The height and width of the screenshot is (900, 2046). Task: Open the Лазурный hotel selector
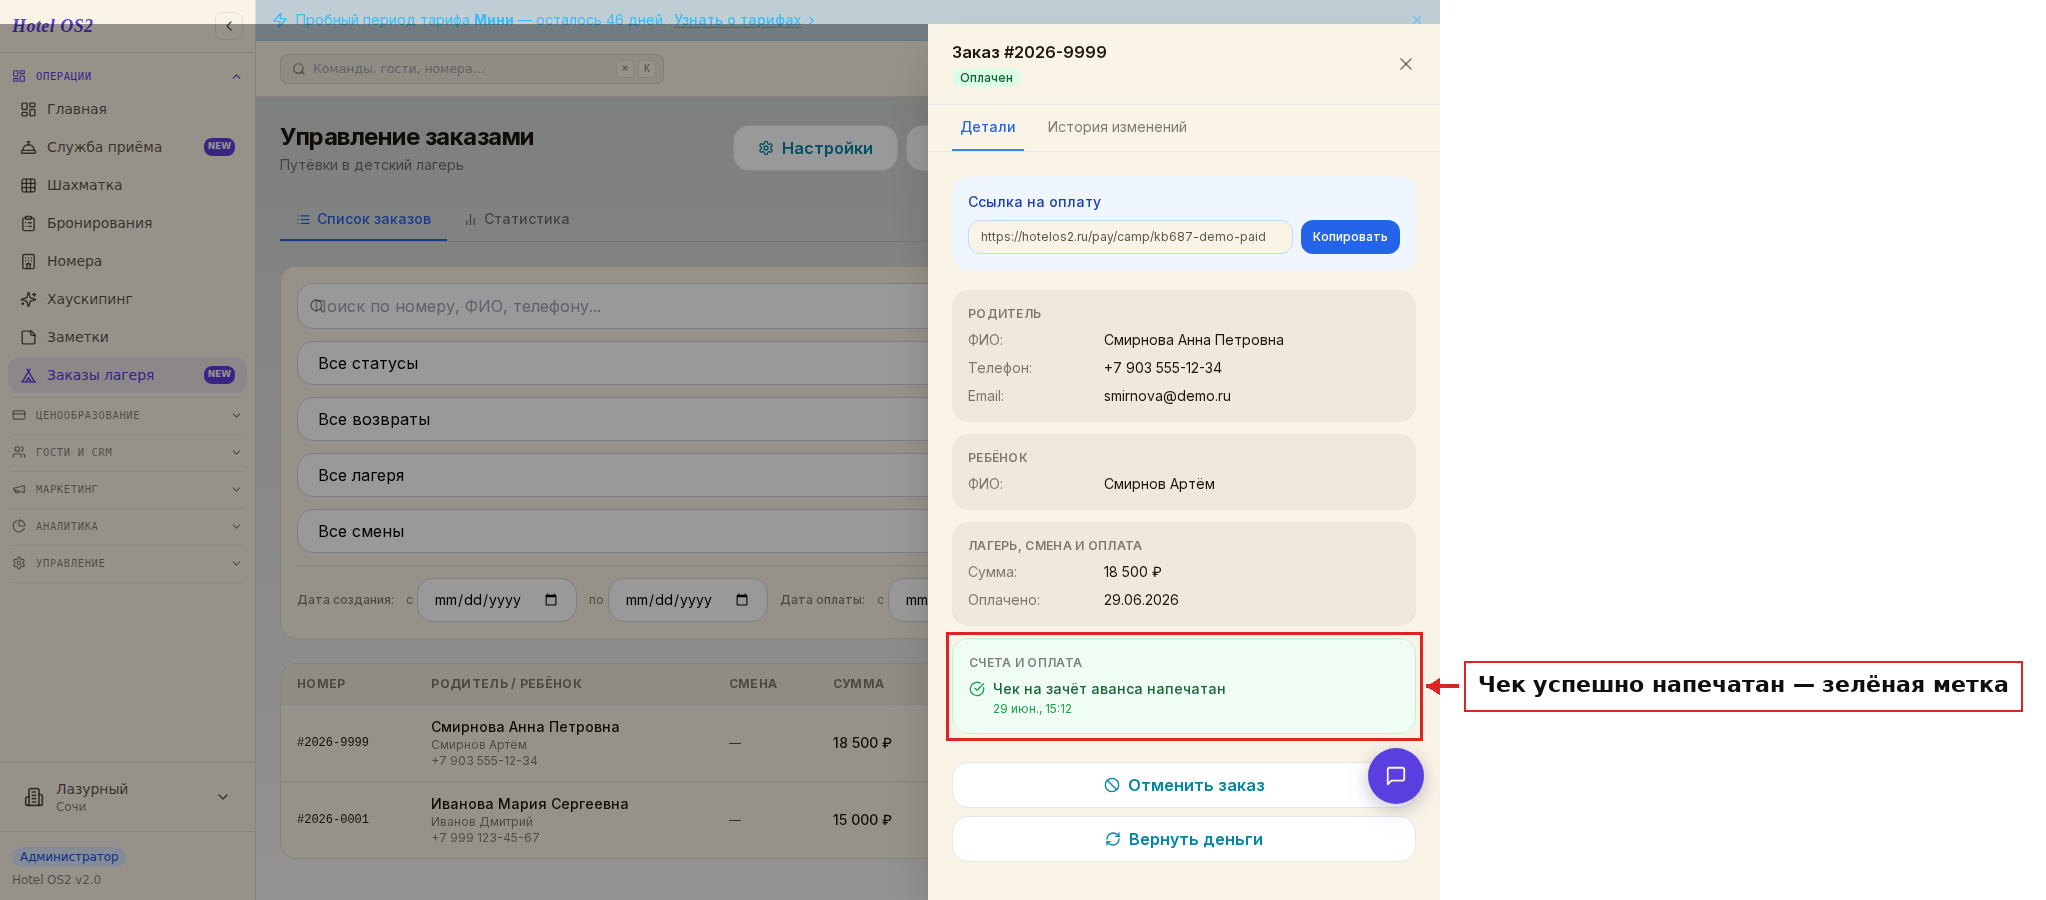coord(127,797)
